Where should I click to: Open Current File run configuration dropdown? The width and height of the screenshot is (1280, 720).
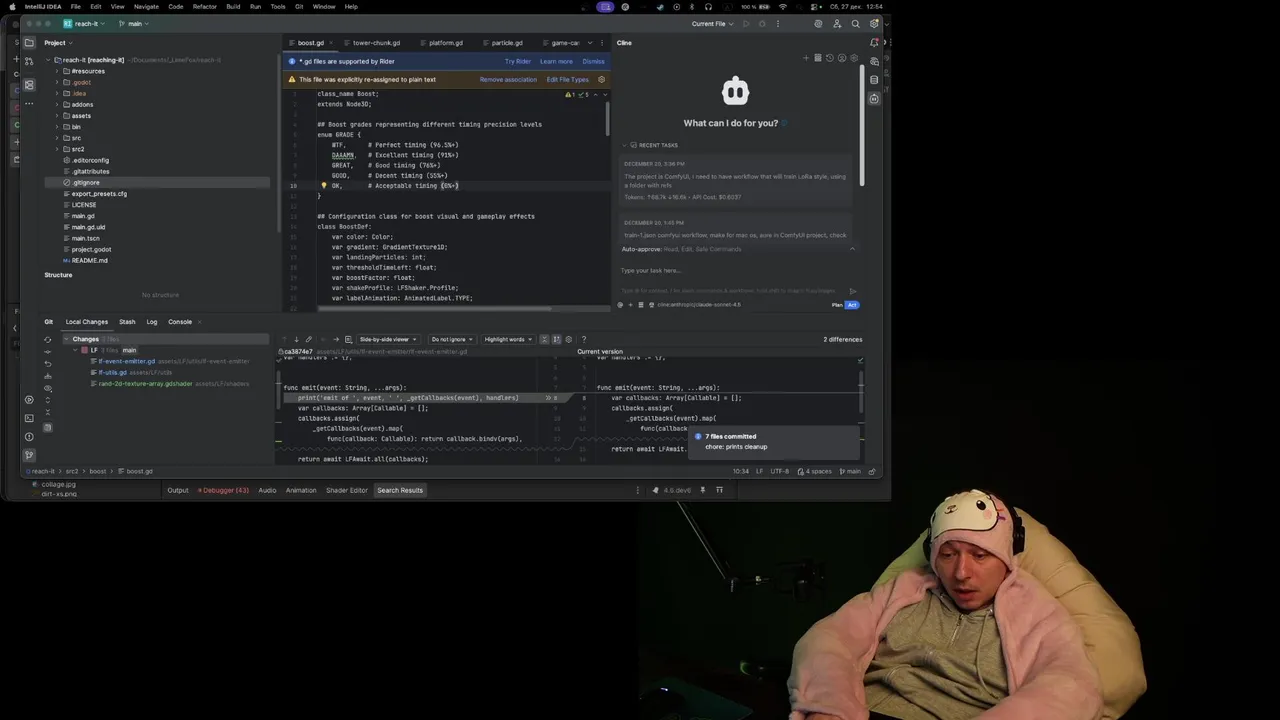[712, 24]
